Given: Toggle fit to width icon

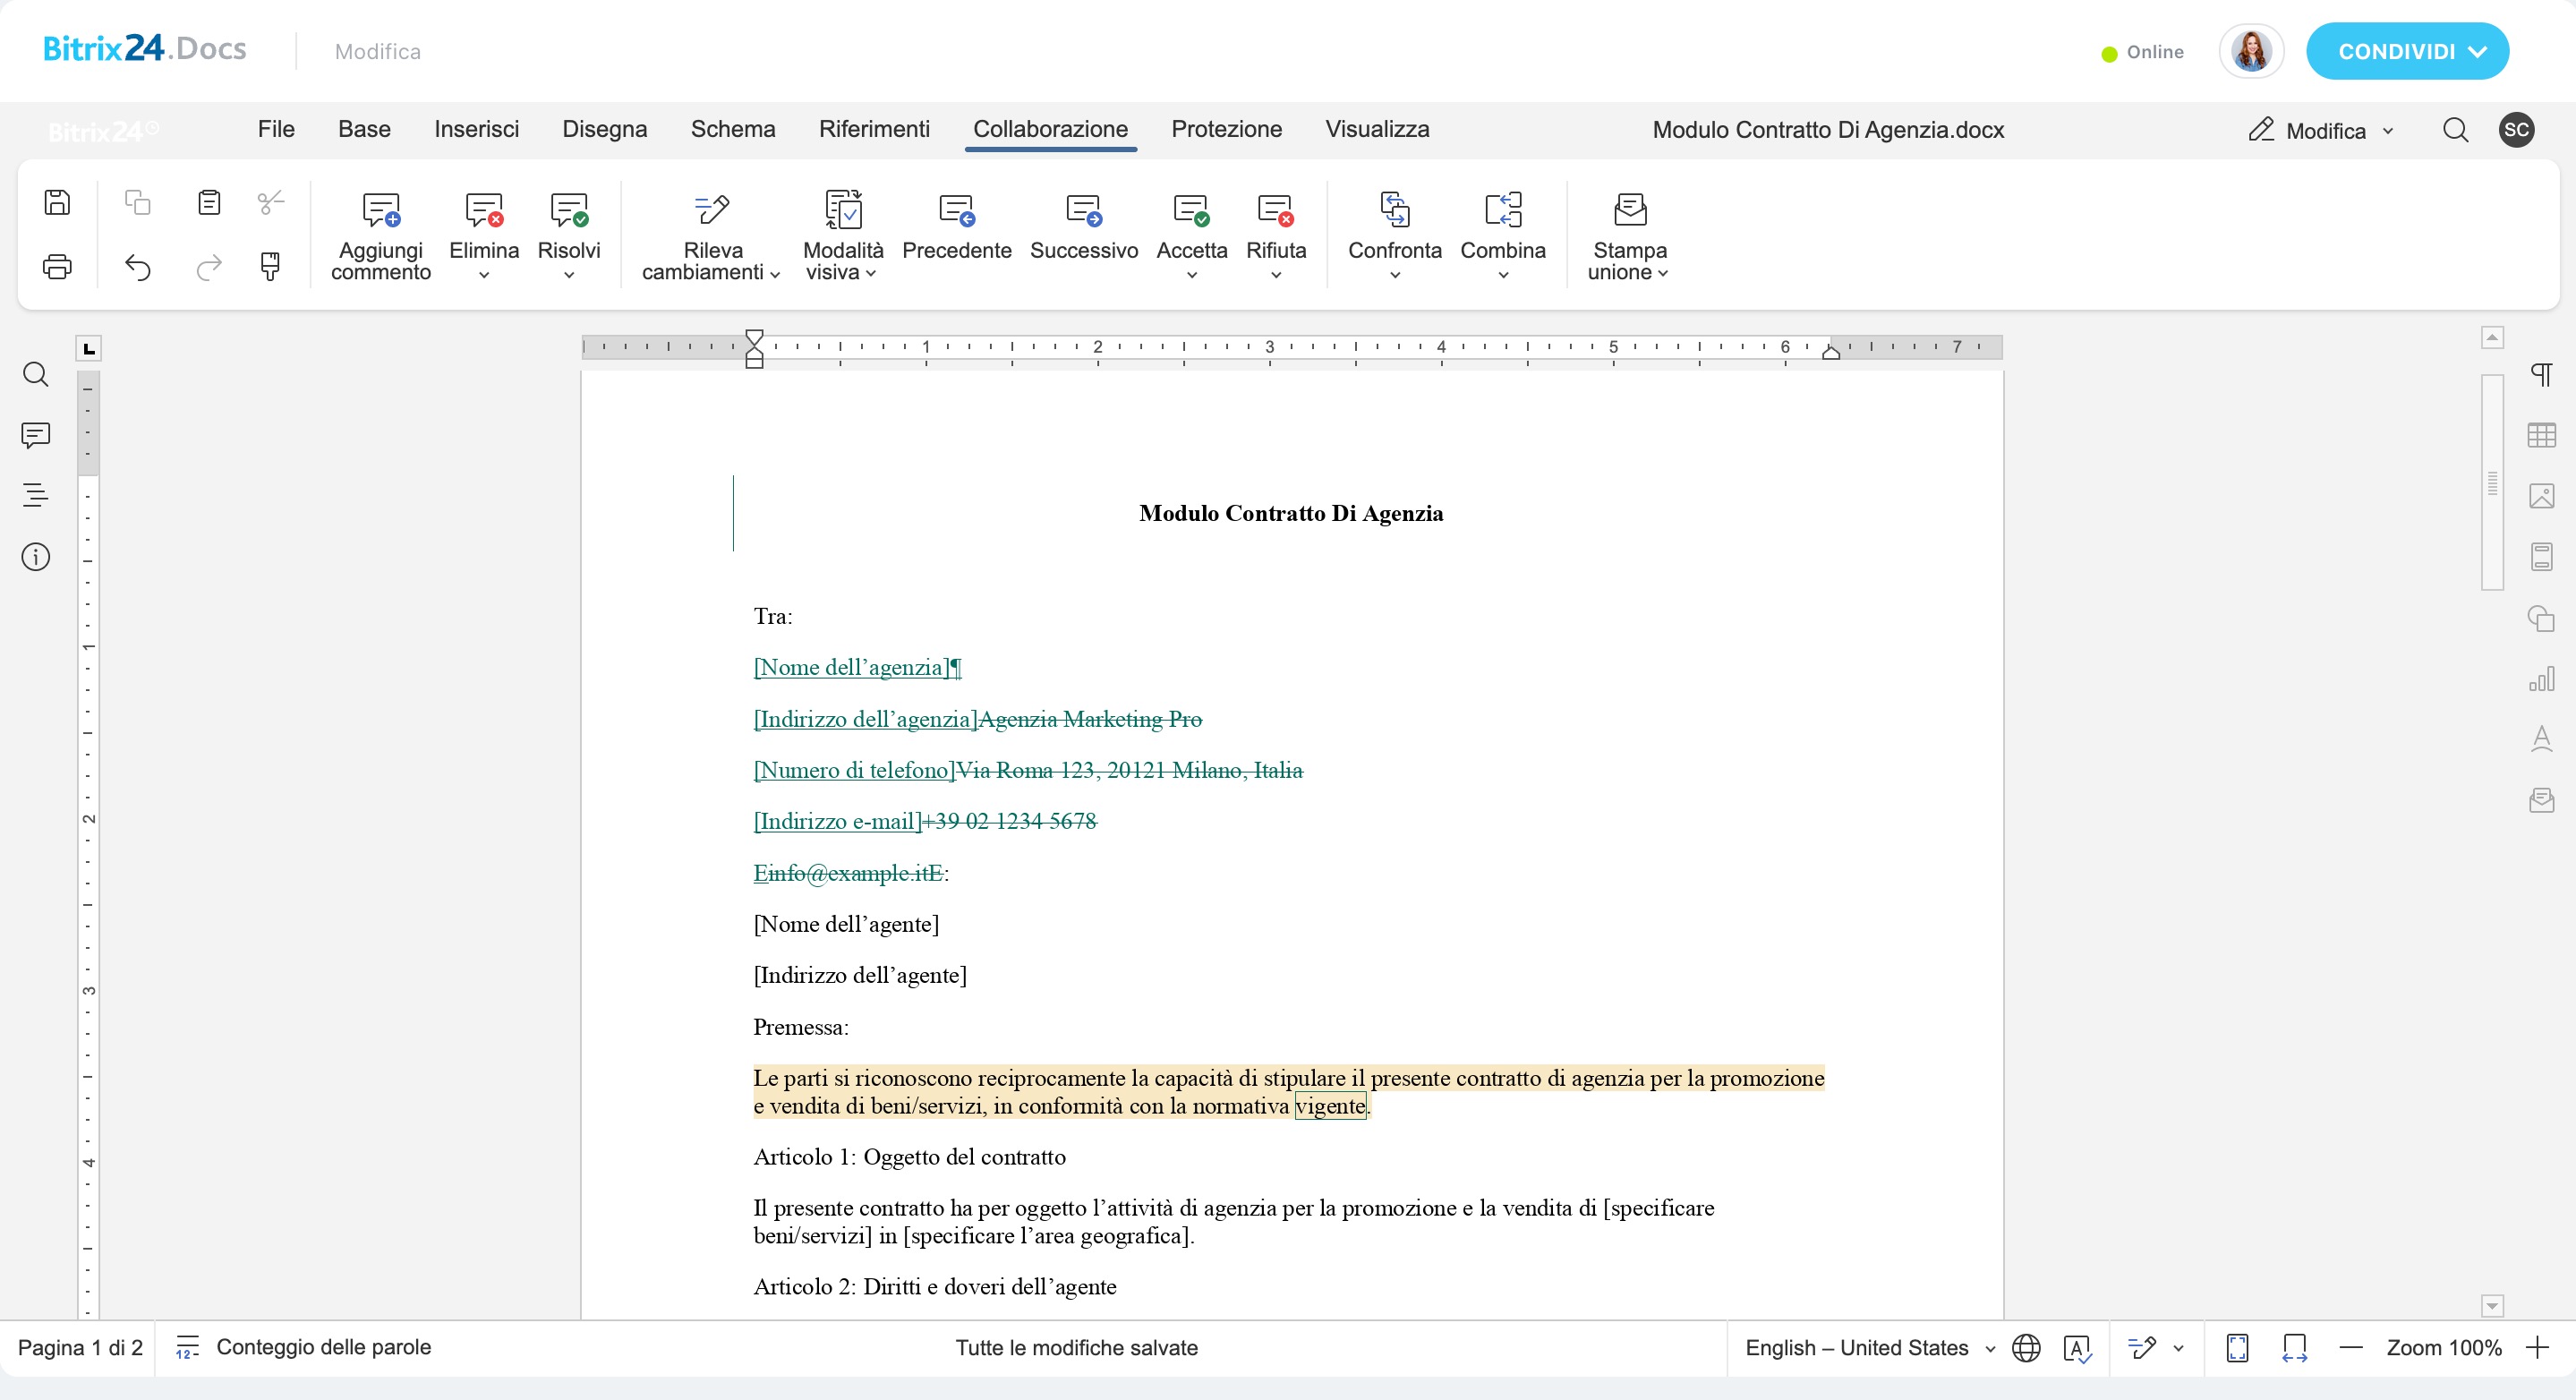Looking at the screenshot, I should (x=2294, y=1348).
